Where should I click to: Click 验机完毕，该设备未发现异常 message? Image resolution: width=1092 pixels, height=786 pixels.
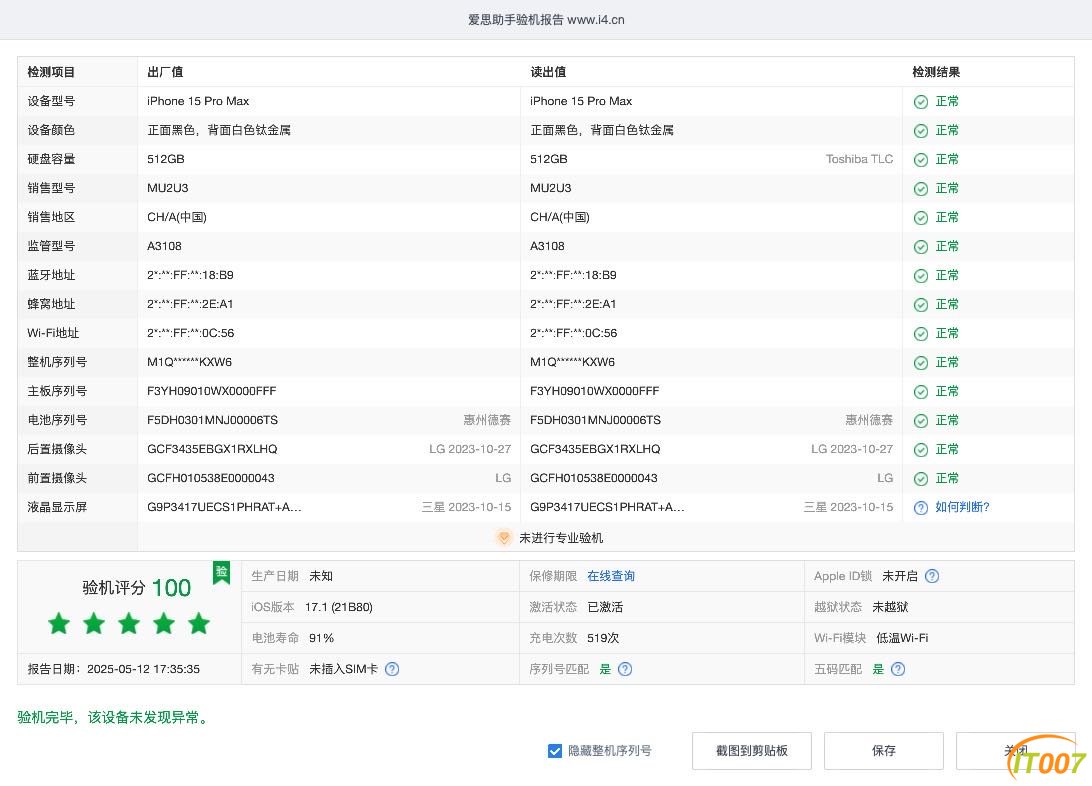[x=114, y=717]
